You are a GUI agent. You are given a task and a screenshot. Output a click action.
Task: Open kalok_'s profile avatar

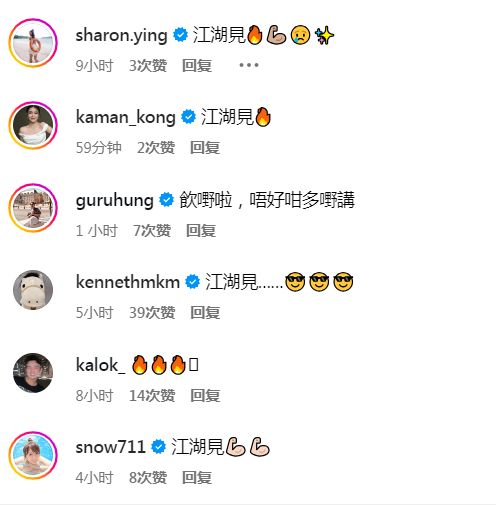coord(33,373)
